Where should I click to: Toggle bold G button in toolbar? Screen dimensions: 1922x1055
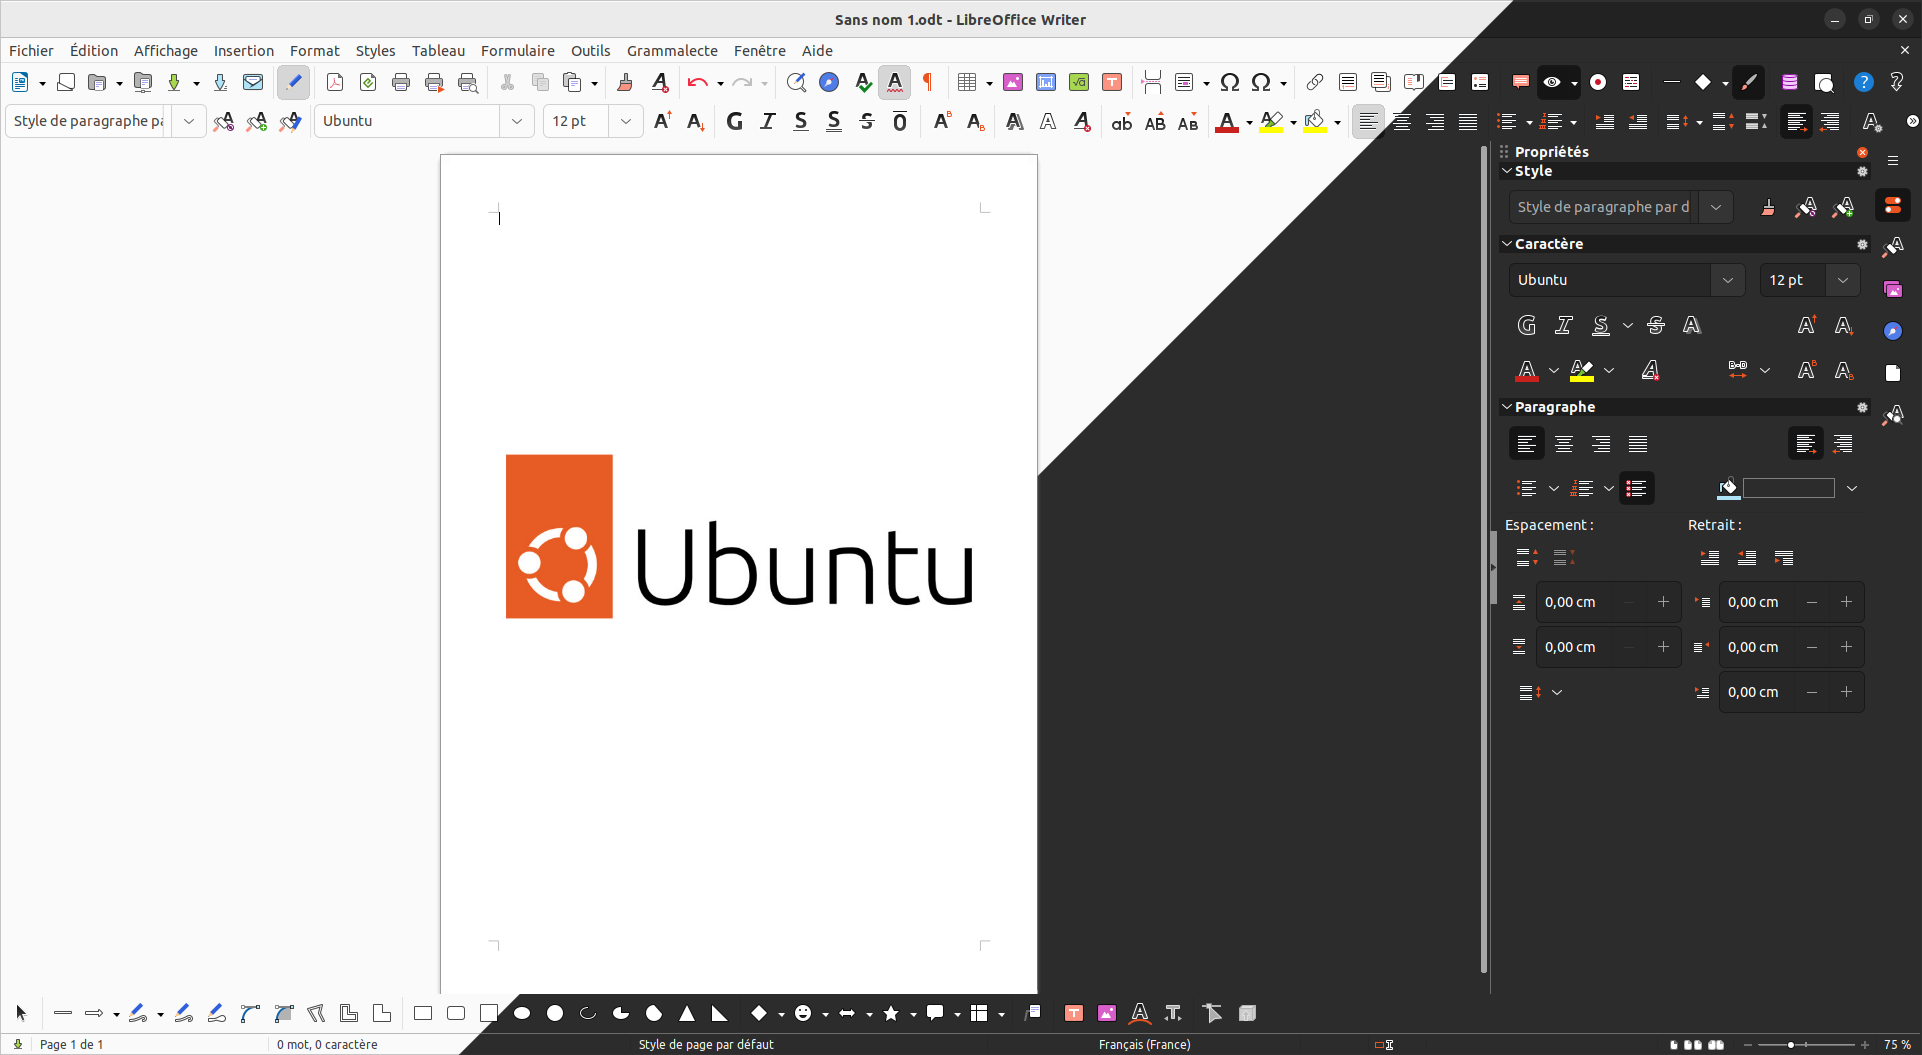tap(735, 121)
